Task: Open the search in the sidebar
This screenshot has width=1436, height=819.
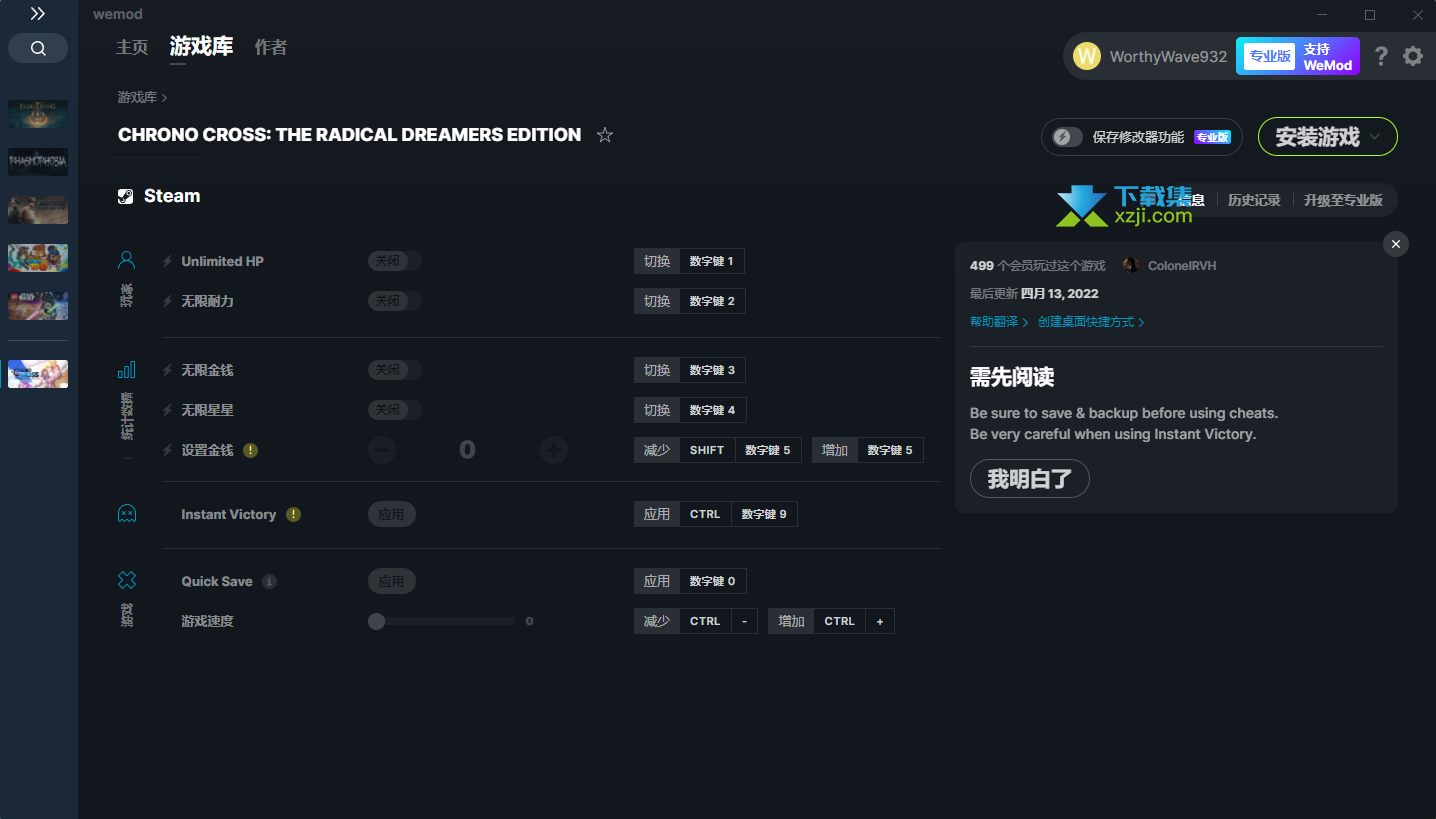Action: pos(38,48)
